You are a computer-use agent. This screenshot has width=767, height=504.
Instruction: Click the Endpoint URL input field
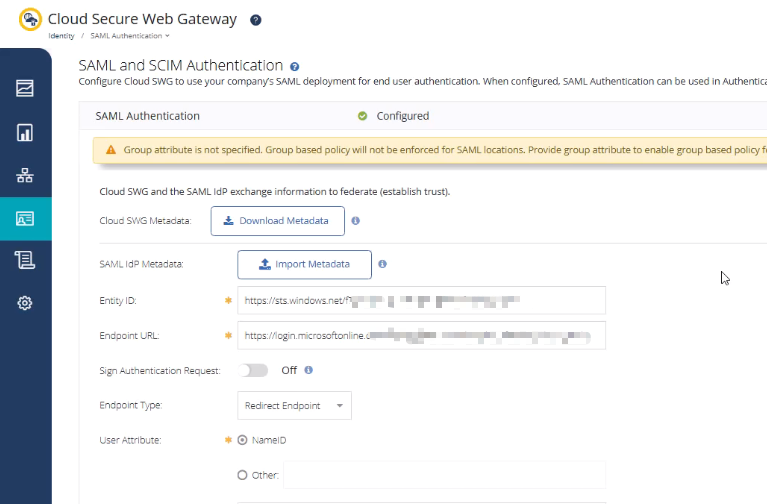(x=422, y=336)
